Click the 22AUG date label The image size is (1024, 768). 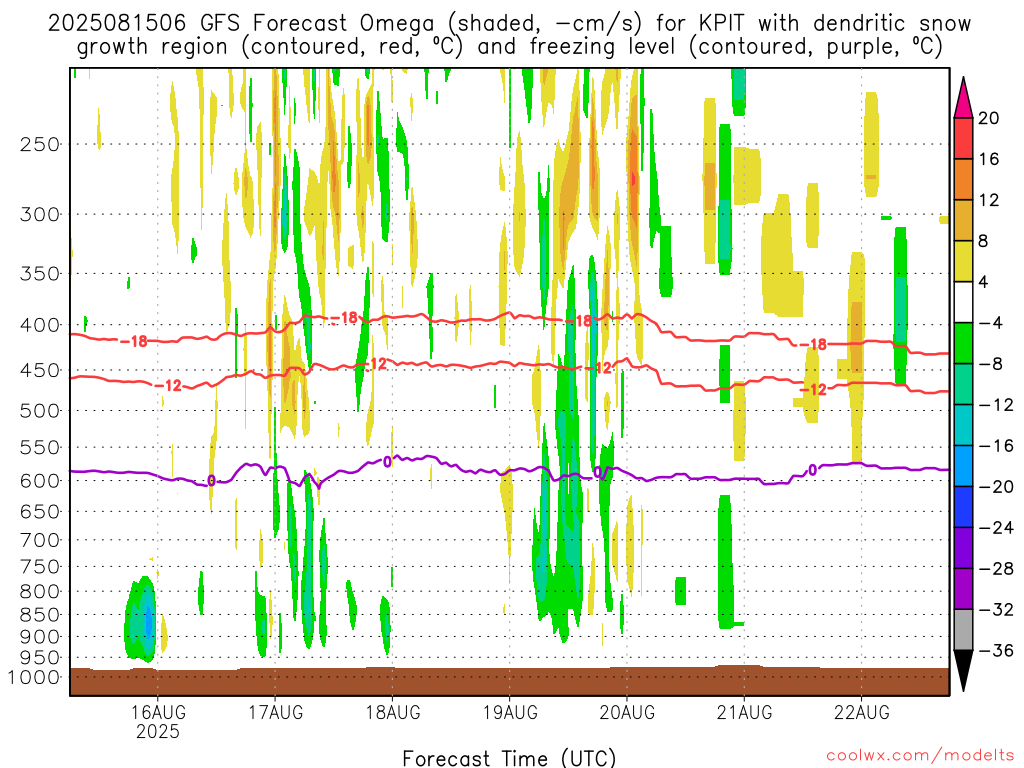tap(861, 712)
